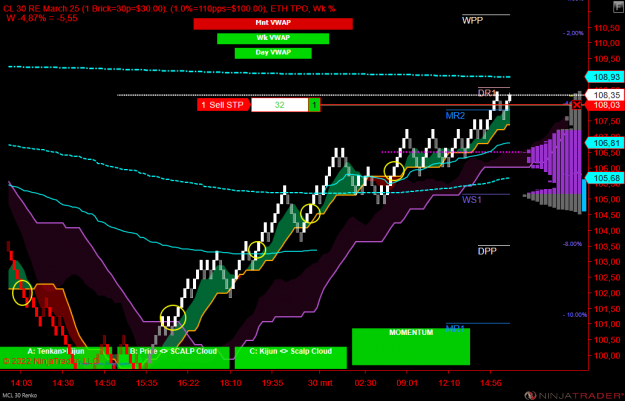Image resolution: width=625 pixels, height=401 pixels.
Task: Click the MR1 level label
Action: pos(455,329)
